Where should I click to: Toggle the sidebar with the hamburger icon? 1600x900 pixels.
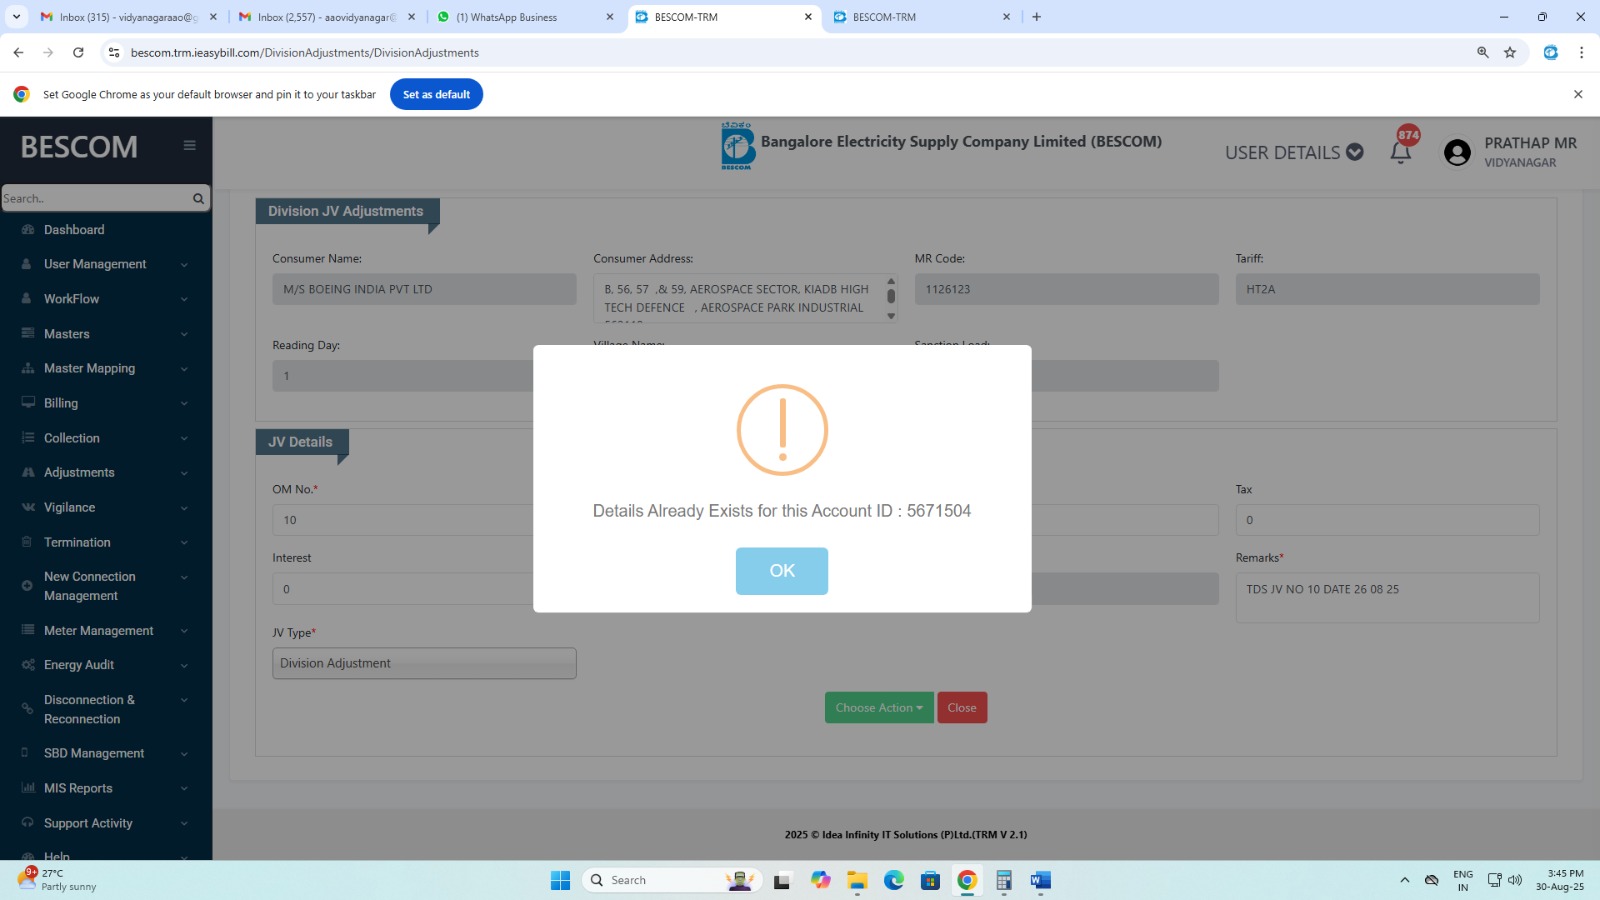coord(189,146)
